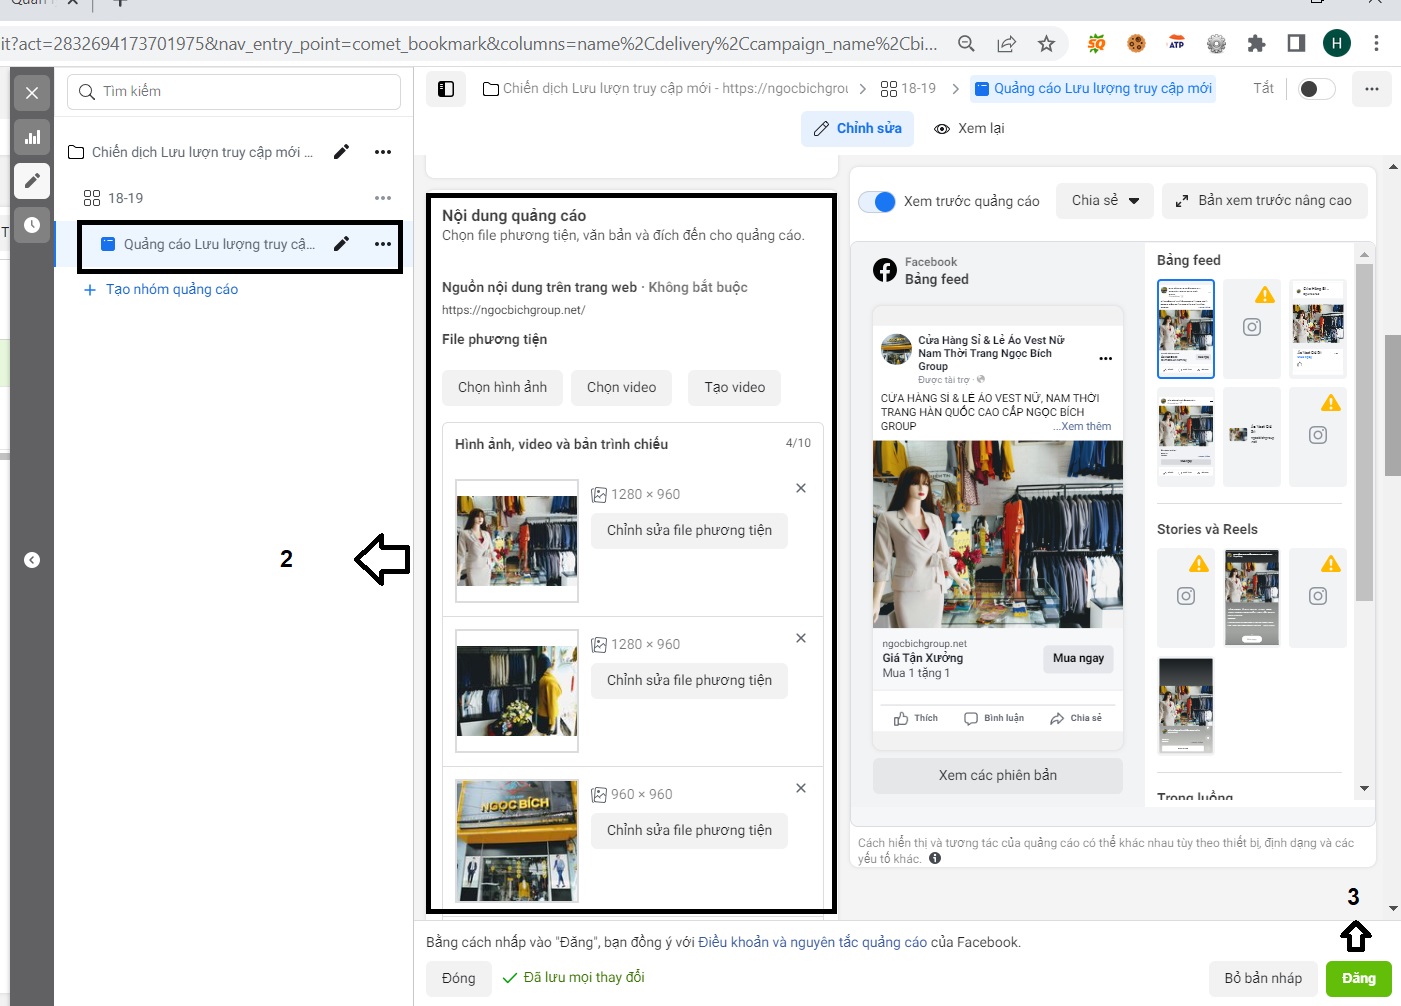This screenshot has width=1401, height=1006.
Task: Click pencil icon next to campaign name
Action: pos(341,152)
